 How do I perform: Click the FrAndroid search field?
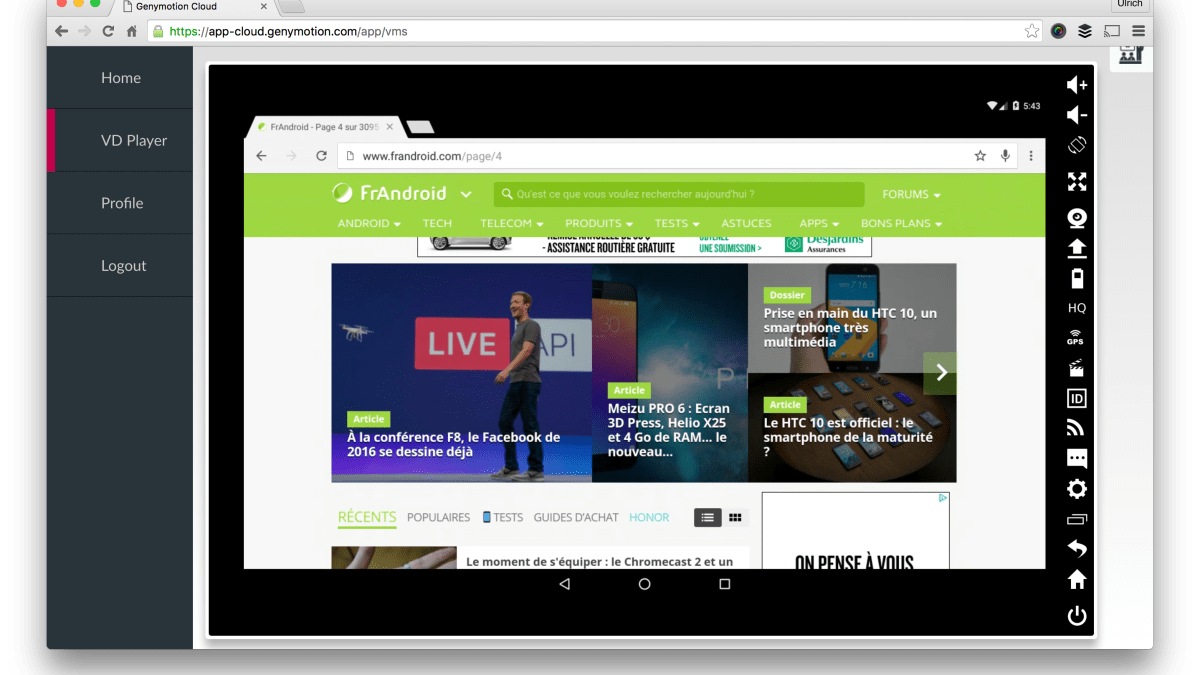click(x=680, y=194)
